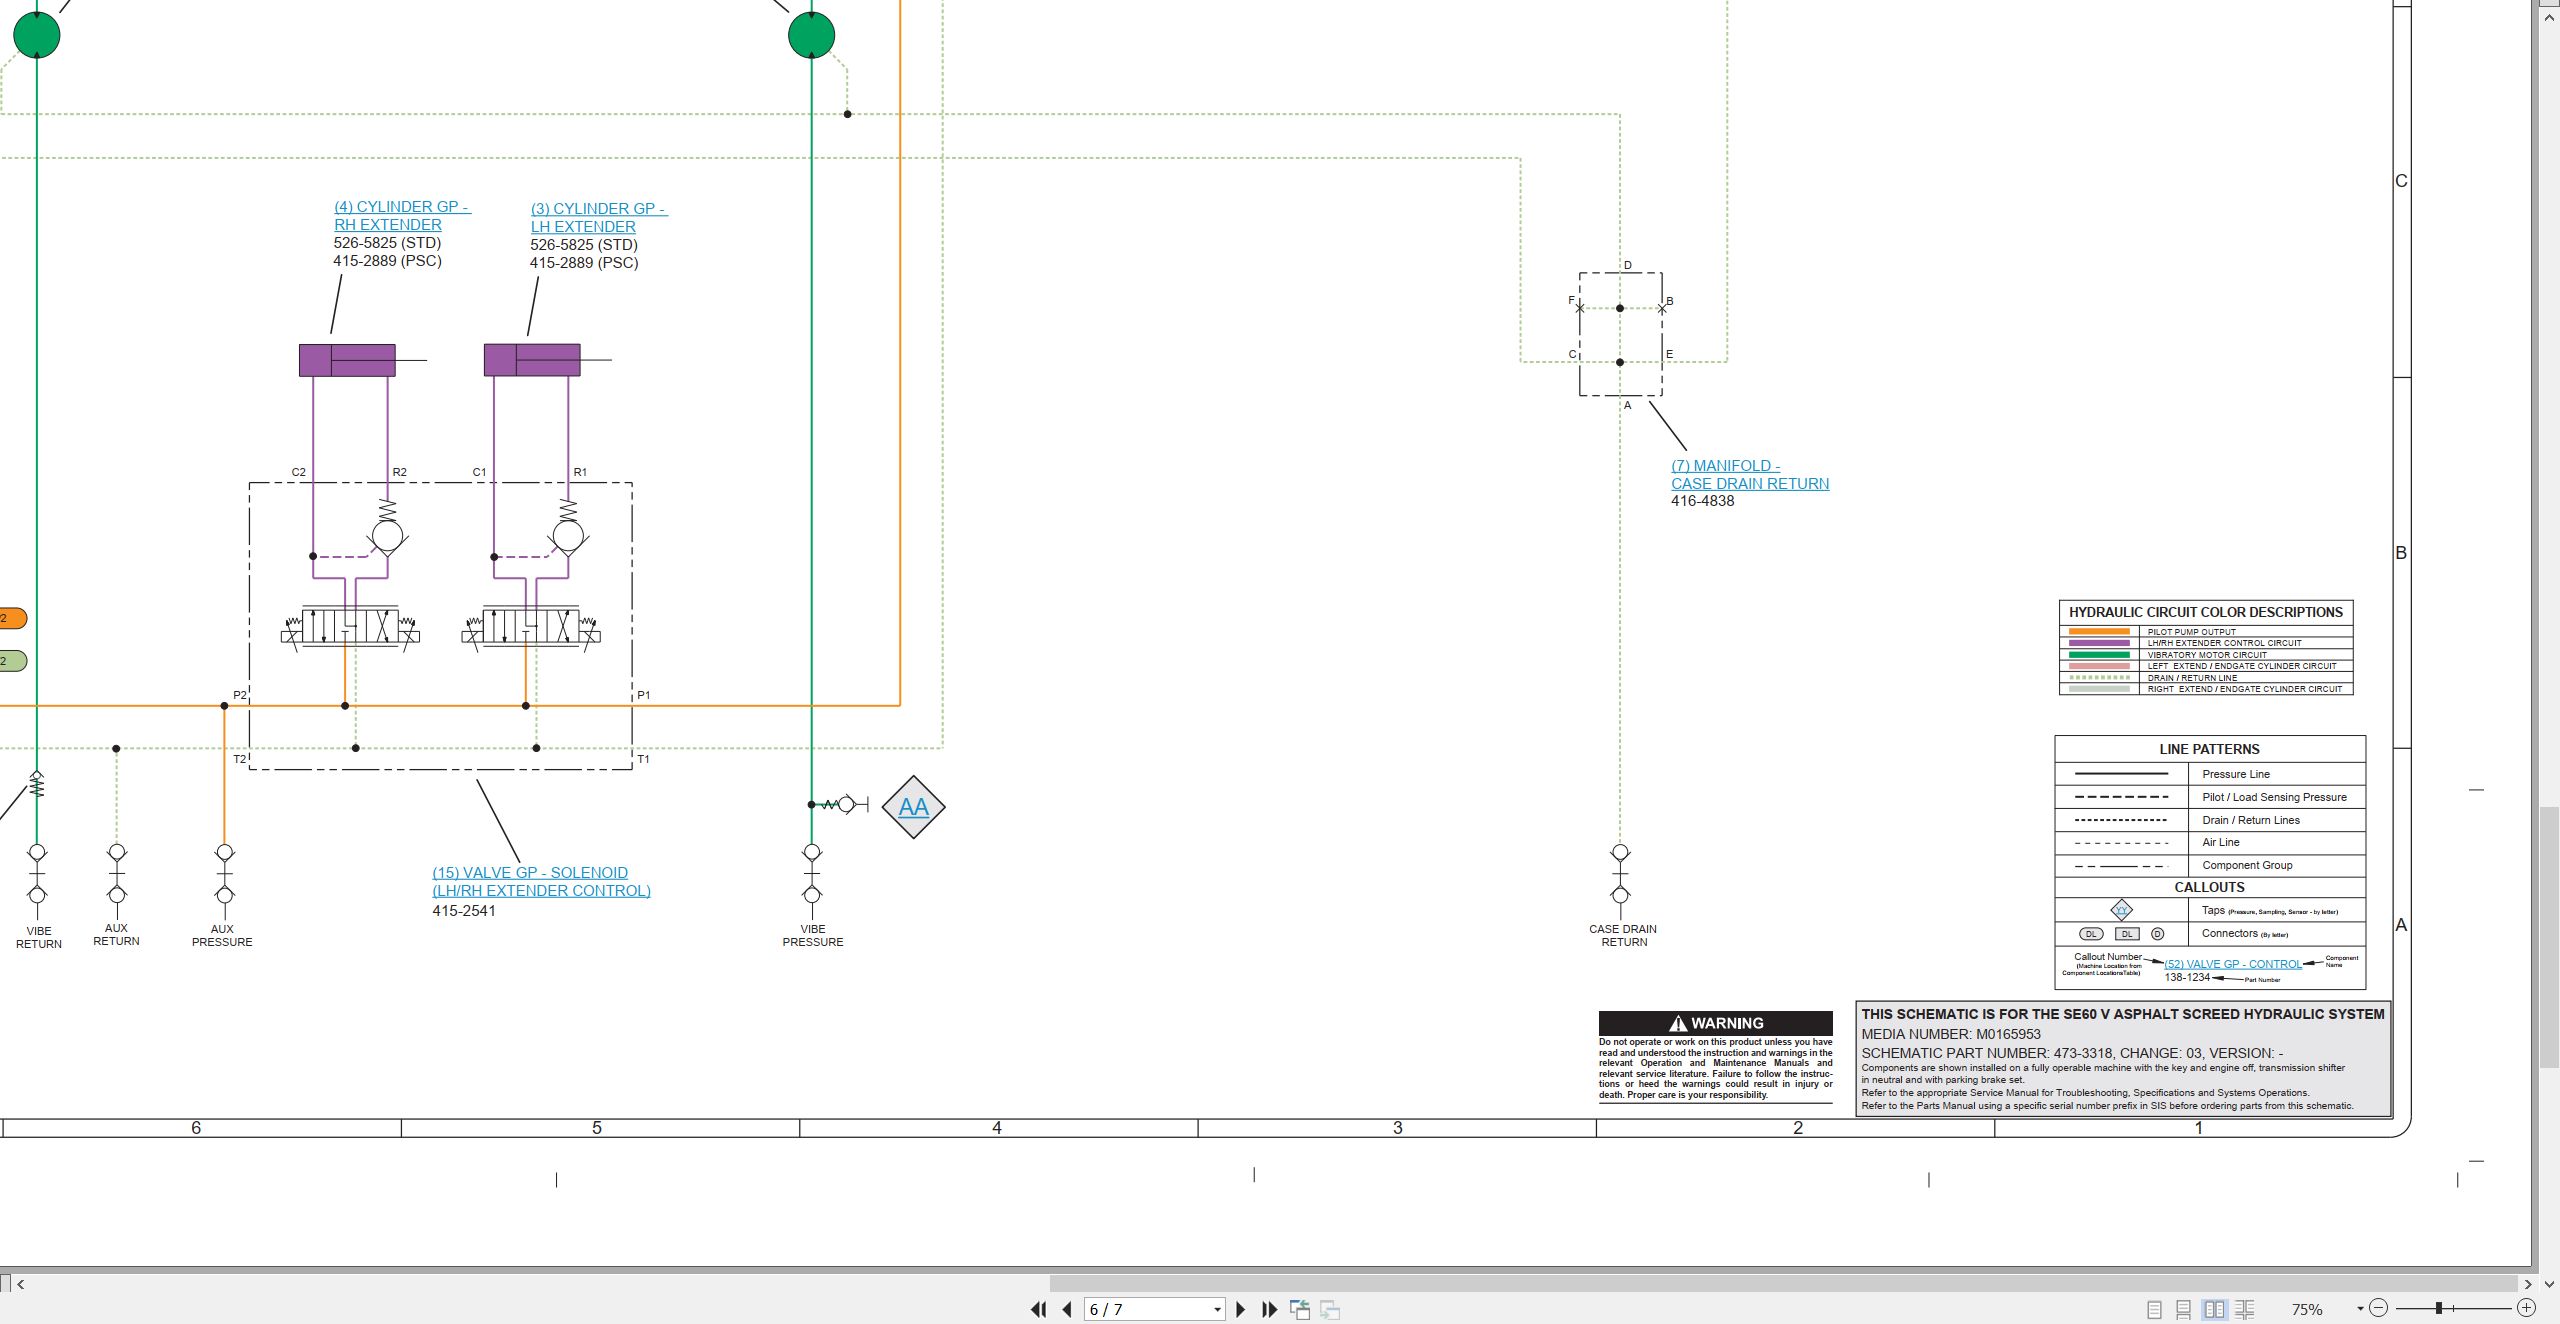Image resolution: width=2560 pixels, height=1324 pixels.
Task: Zoom out with the minus button
Action: (2379, 1308)
